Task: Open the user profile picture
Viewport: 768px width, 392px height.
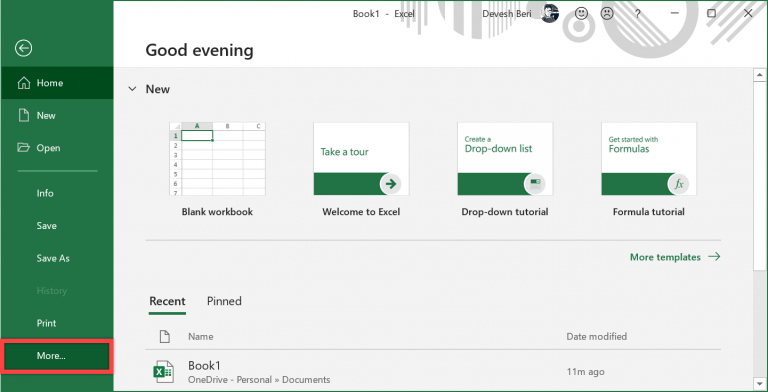Action: click(551, 14)
